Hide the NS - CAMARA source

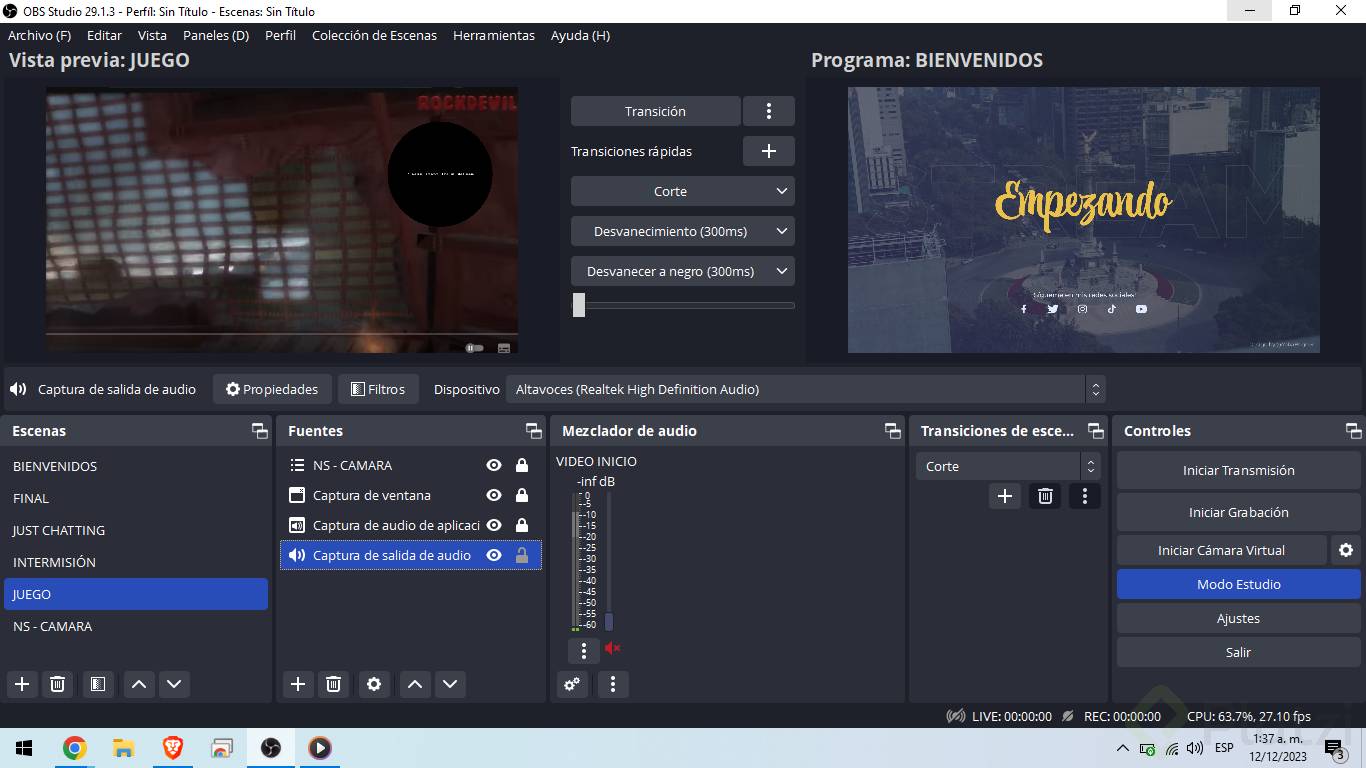click(494, 465)
